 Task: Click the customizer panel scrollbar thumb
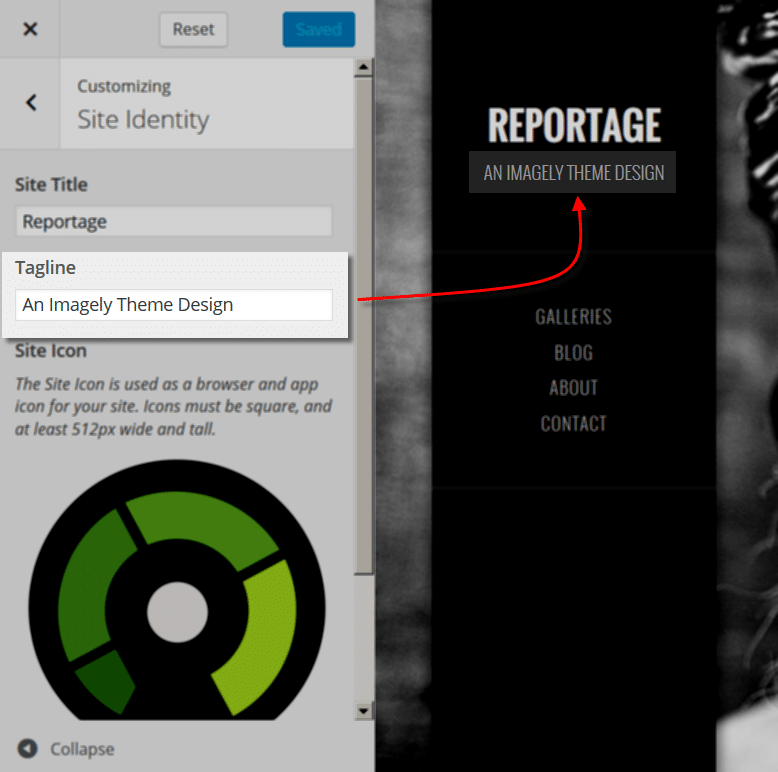tap(364, 325)
